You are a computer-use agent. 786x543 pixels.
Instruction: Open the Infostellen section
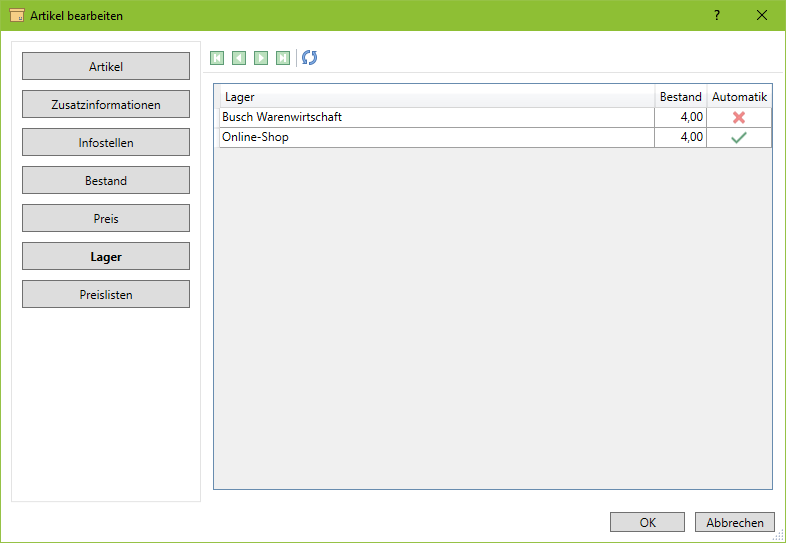tap(106, 143)
